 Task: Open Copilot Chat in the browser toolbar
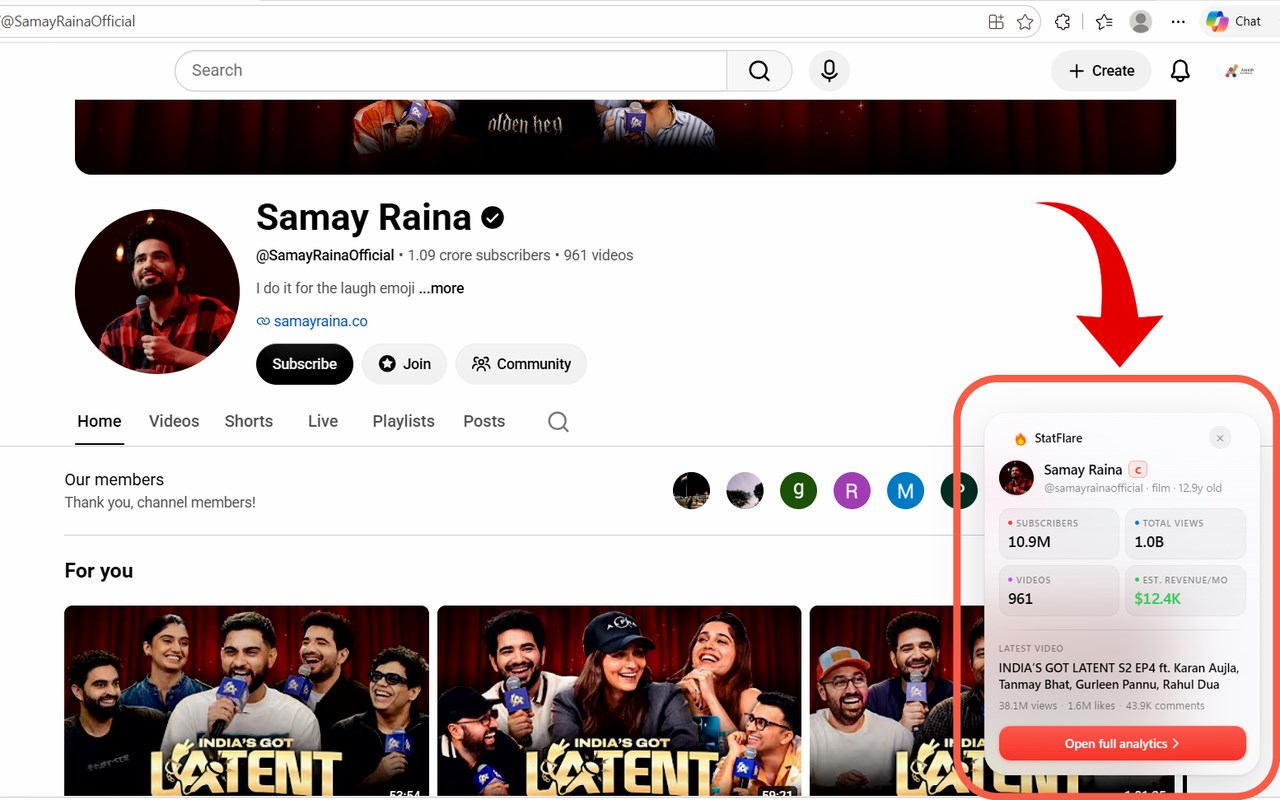[x=1233, y=21]
